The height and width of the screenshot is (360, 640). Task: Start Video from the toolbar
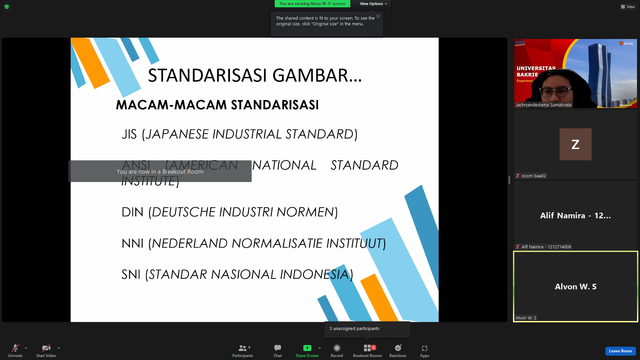[46, 350]
